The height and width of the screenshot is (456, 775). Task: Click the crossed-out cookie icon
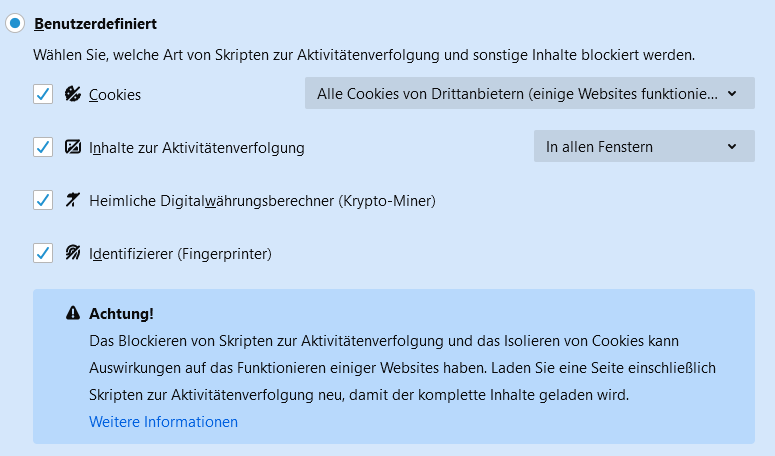click(x=73, y=94)
